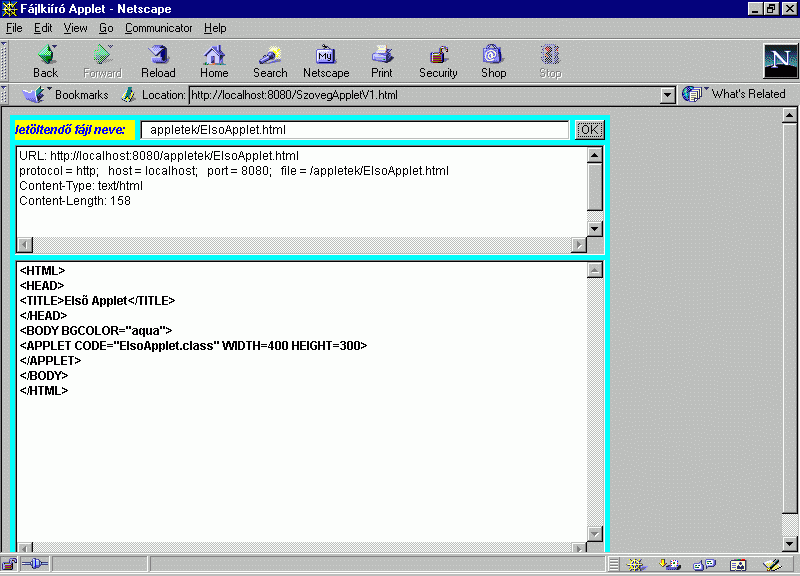
Task: Click the '</HTML>' closing tag line
Action: [x=44, y=391]
